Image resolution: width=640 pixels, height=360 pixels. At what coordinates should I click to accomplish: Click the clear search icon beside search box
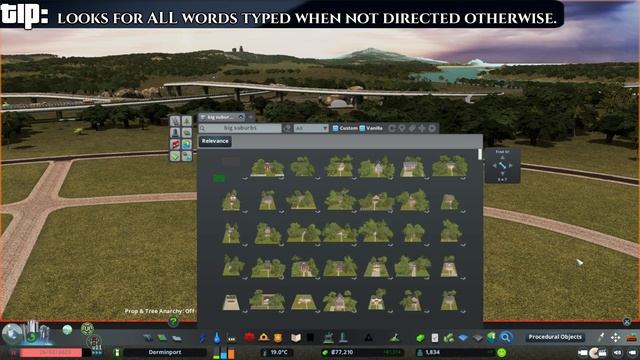(x=287, y=128)
